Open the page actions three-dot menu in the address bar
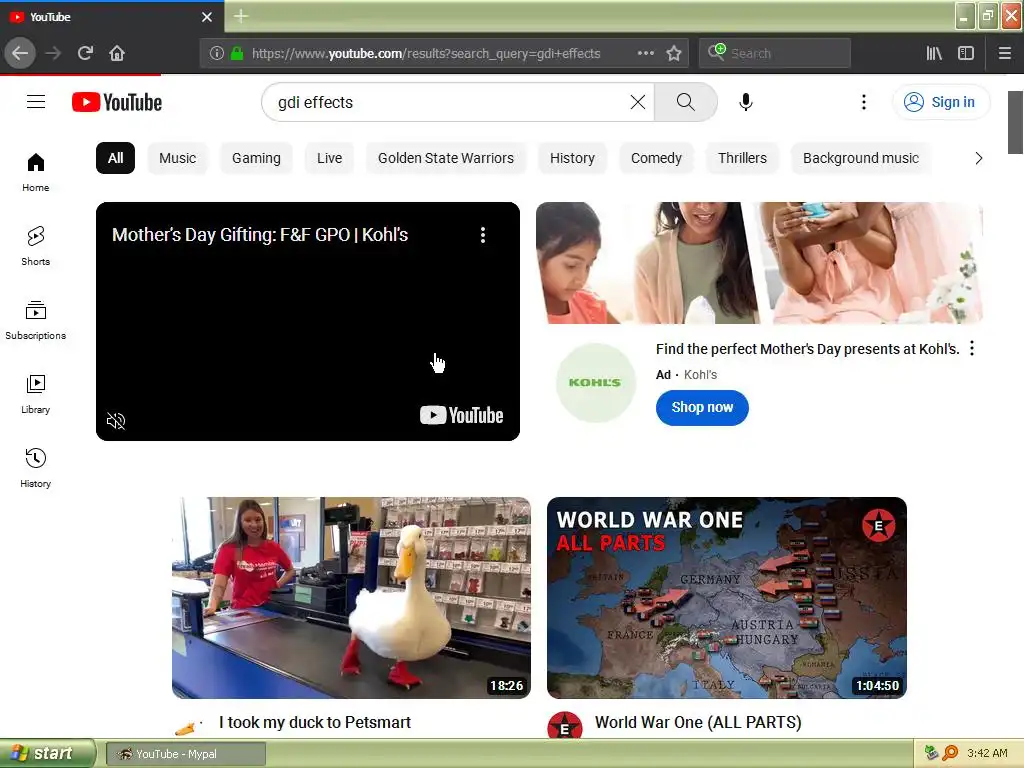This screenshot has height=768, width=1024. (645, 53)
